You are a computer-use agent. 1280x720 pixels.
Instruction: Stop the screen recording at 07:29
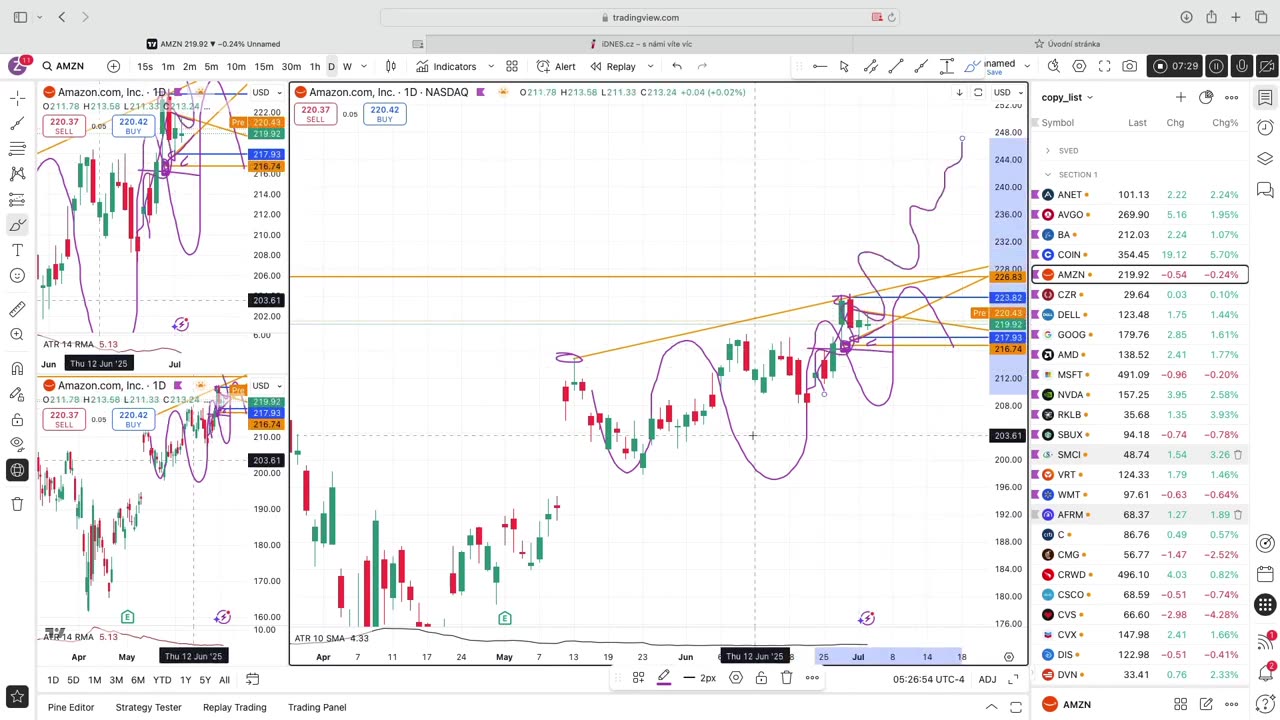click(1160, 66)
